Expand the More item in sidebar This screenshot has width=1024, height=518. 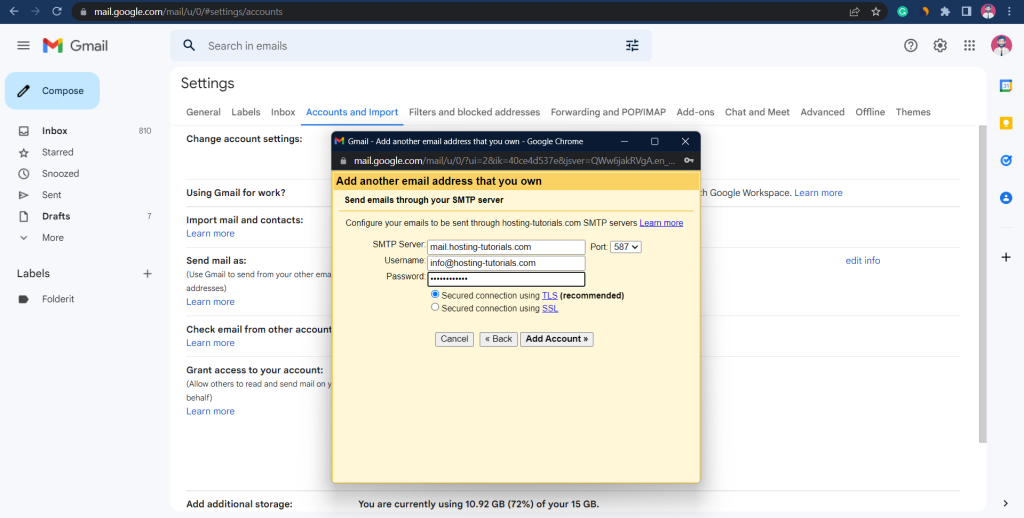(53, 238)
